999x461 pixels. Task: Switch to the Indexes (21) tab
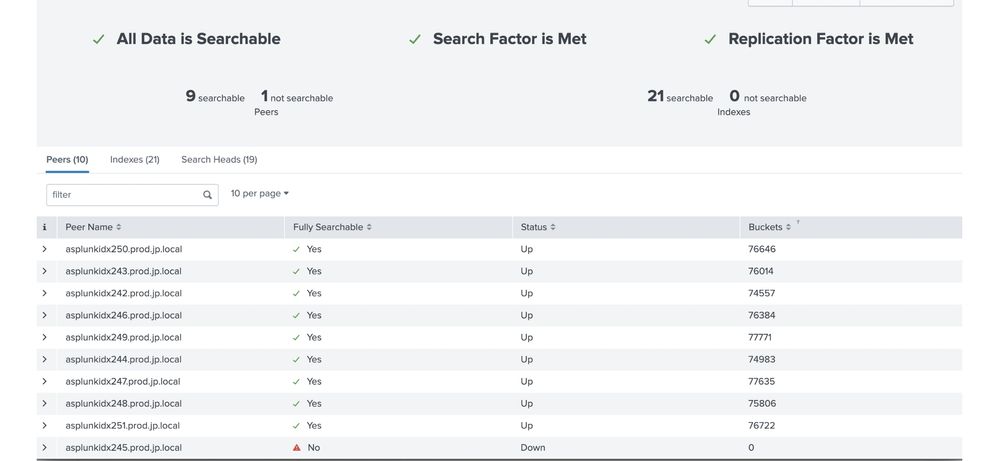[x=135, y=160]
